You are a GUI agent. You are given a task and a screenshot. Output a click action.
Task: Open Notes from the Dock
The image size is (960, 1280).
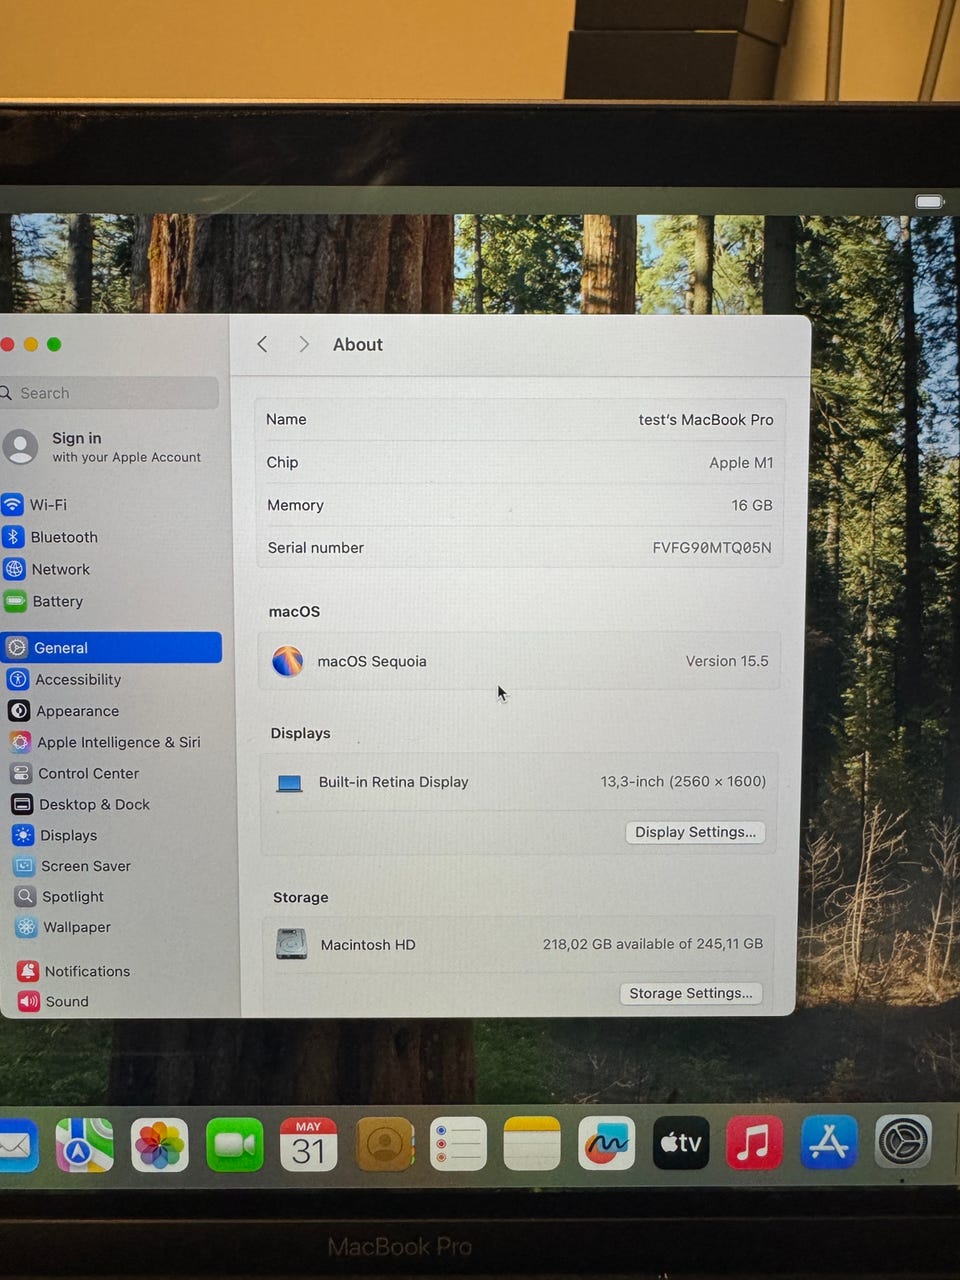pyautogui.click(x=532, y=1144)
